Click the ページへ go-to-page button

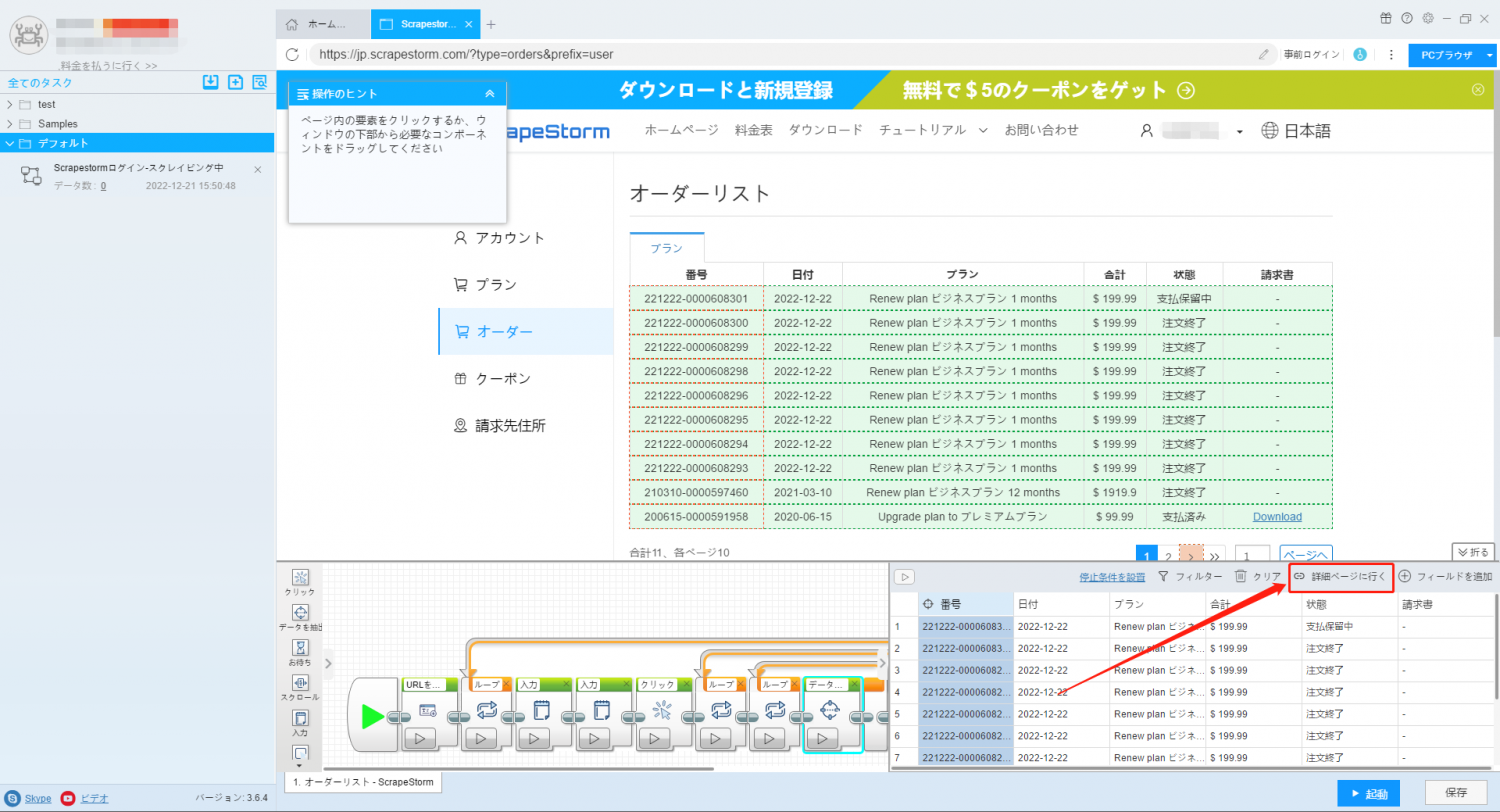(1306, 555)
